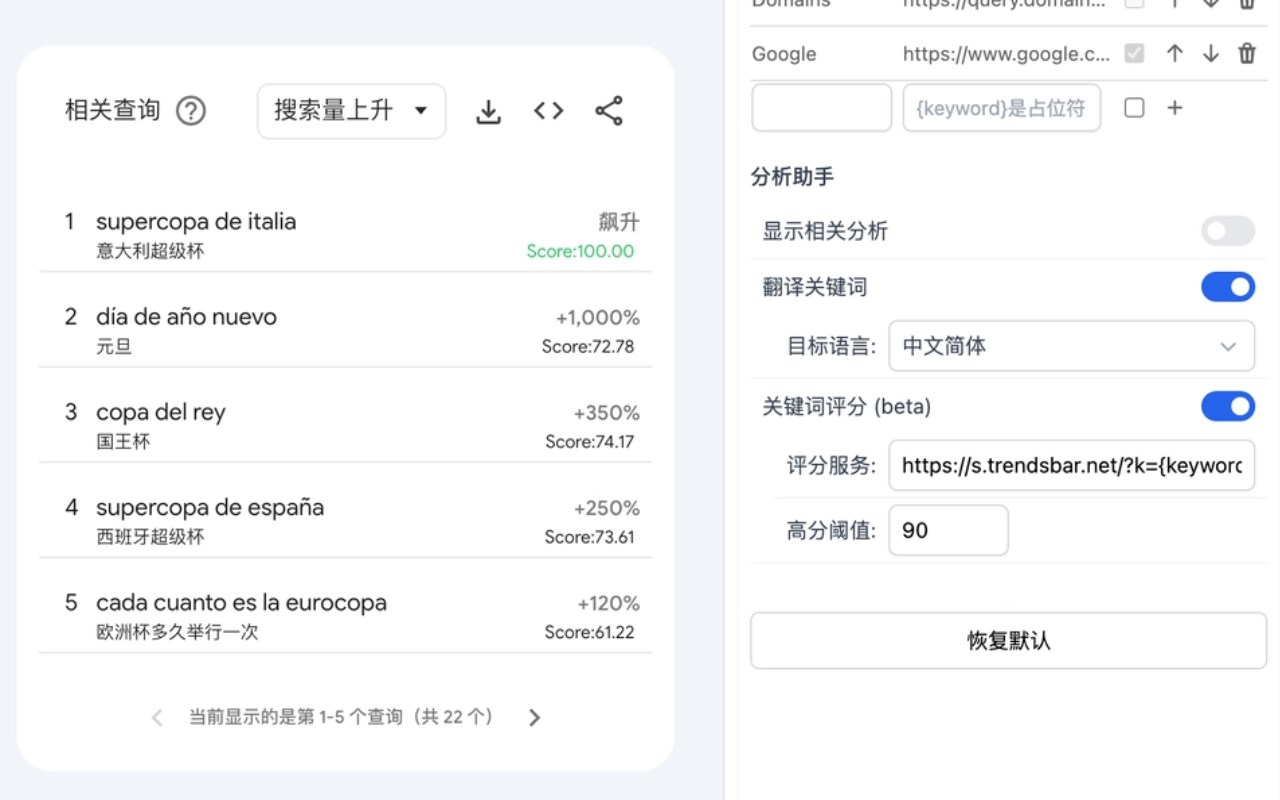Select the copa del rey query

point(161,412)
